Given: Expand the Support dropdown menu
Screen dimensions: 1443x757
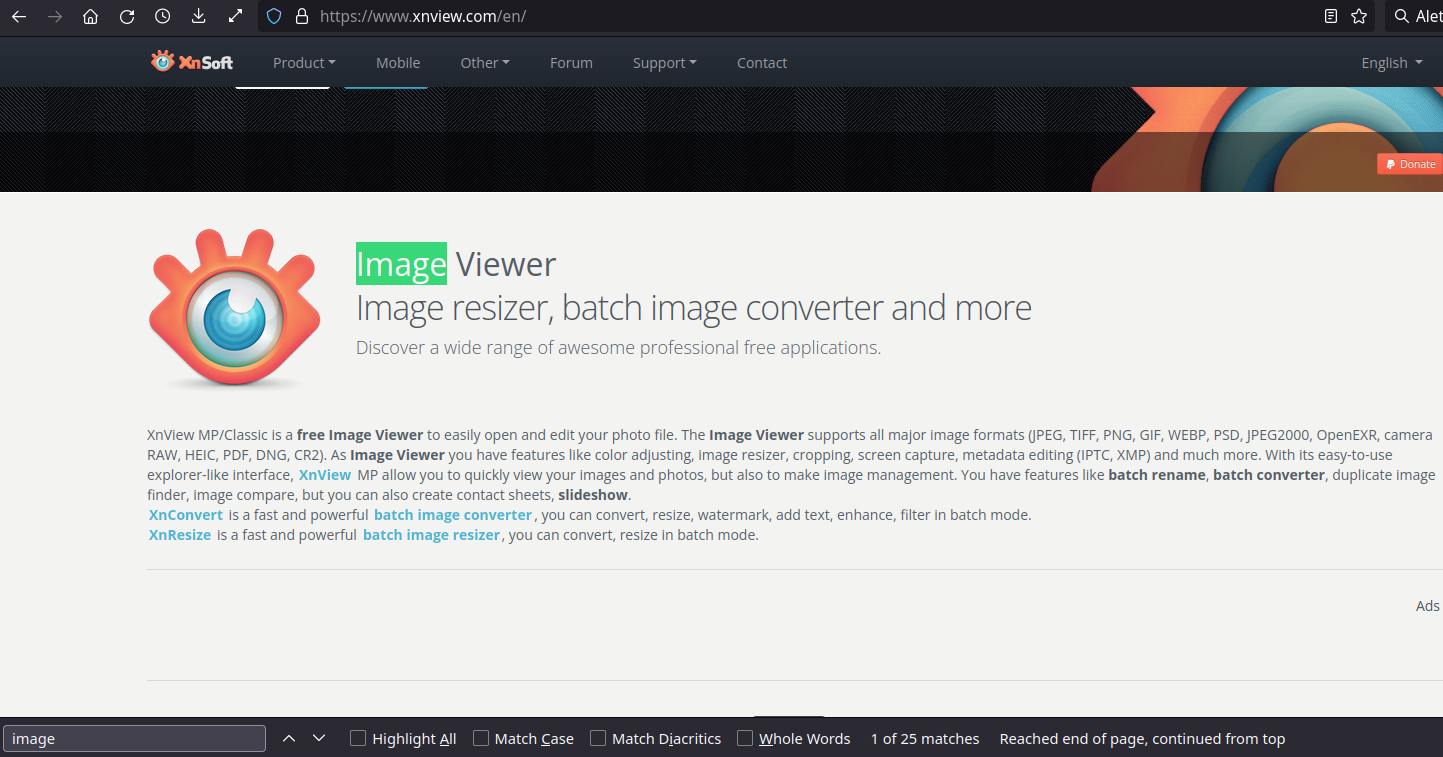Looking at the screenshot, I should [665, 63].
